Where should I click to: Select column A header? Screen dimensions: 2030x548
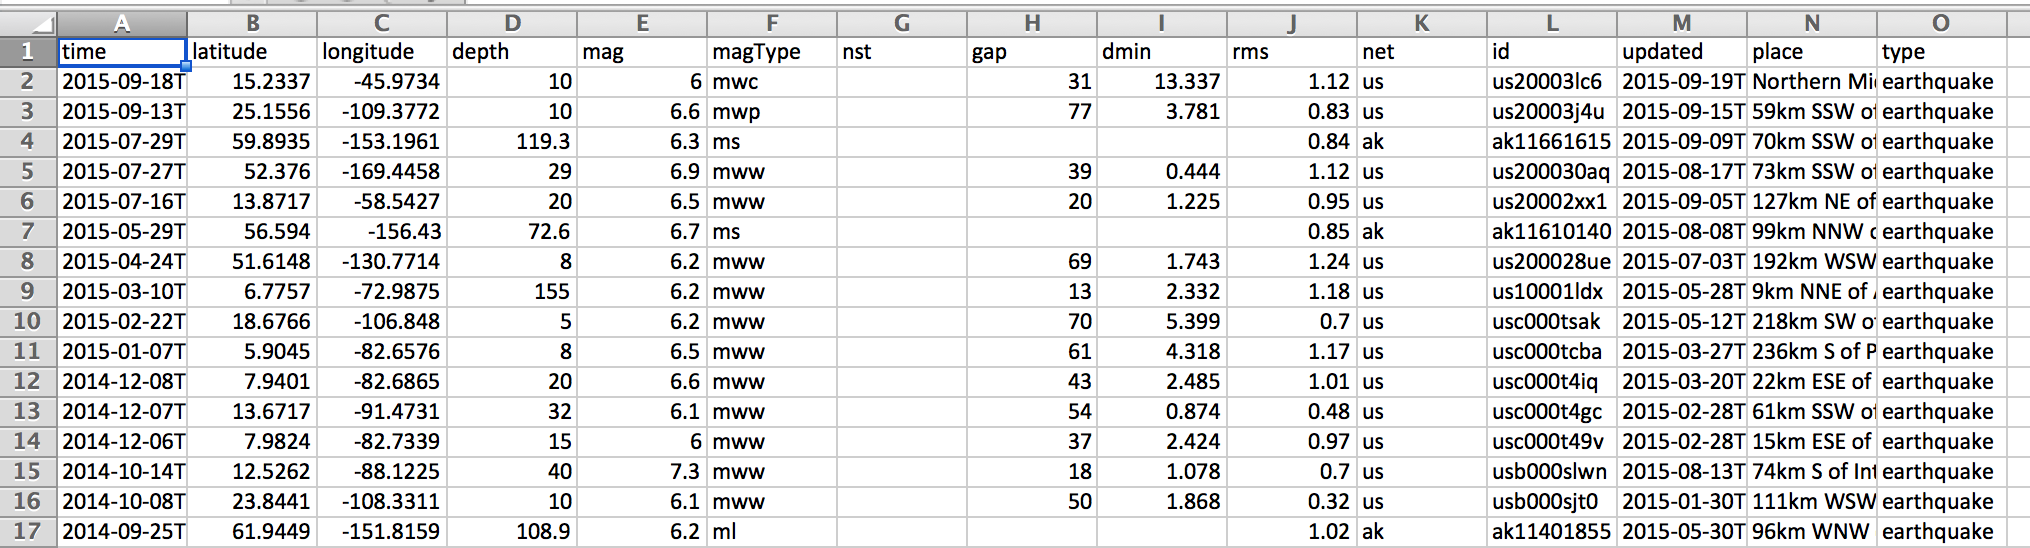(x=122, y=23)
